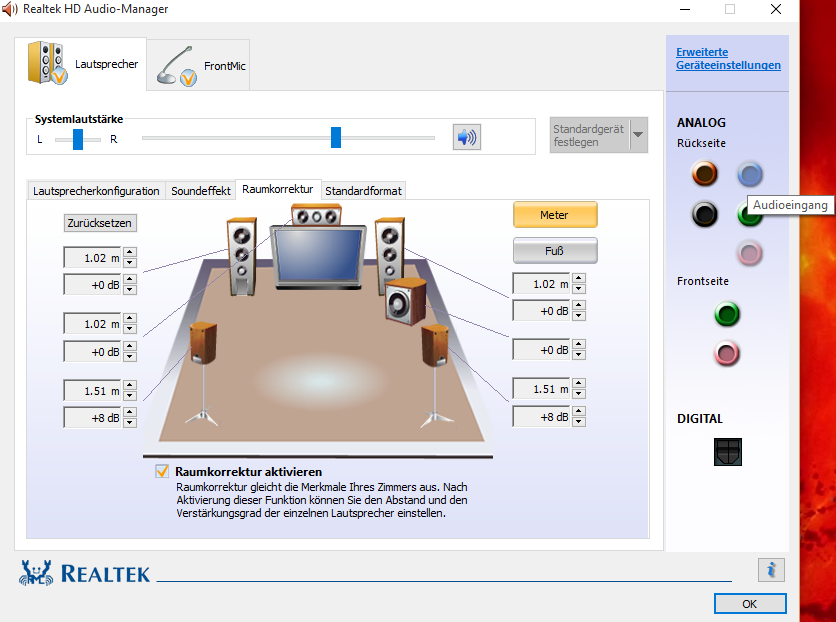Increase subwoofer +0 dB gain stepper

(579, 344)
